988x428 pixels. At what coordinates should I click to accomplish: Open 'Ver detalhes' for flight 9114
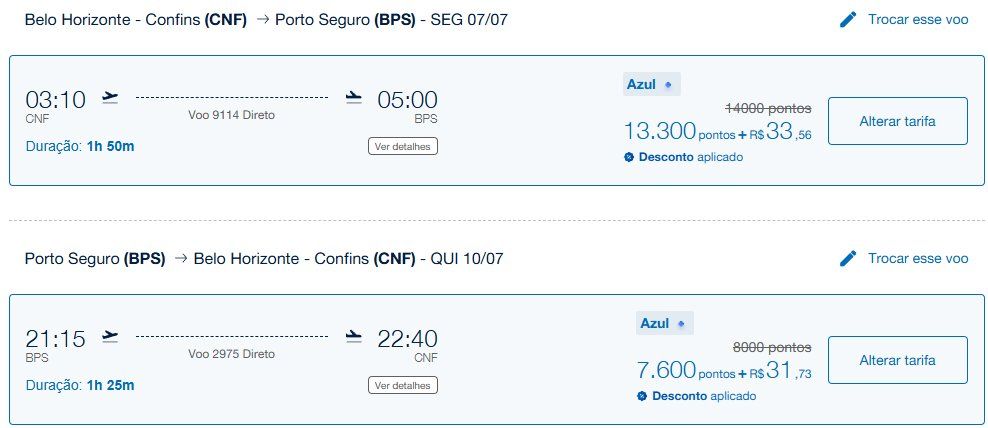pos(403,146)
